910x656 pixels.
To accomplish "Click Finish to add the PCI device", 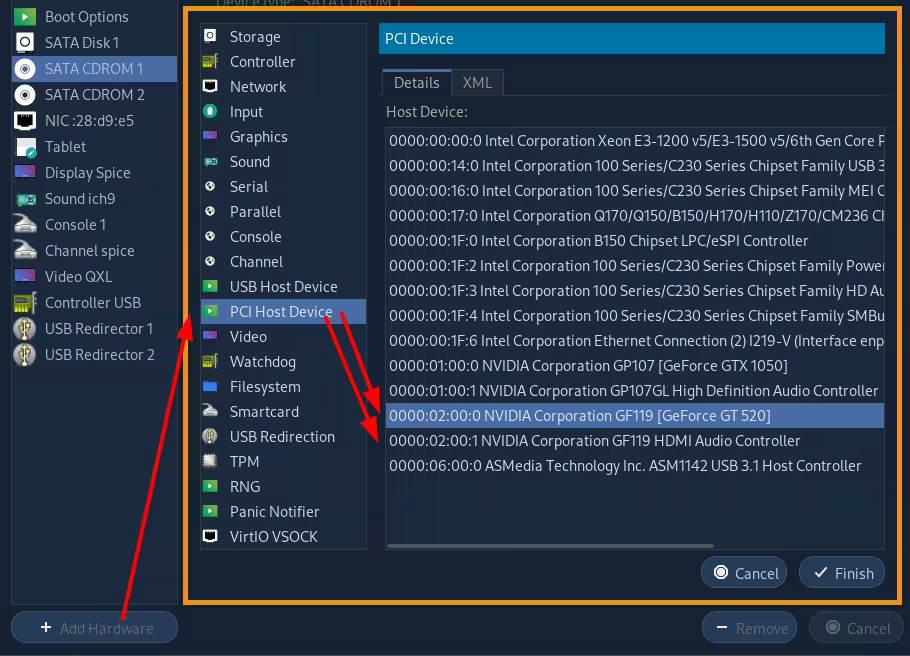I will [842, 573].
